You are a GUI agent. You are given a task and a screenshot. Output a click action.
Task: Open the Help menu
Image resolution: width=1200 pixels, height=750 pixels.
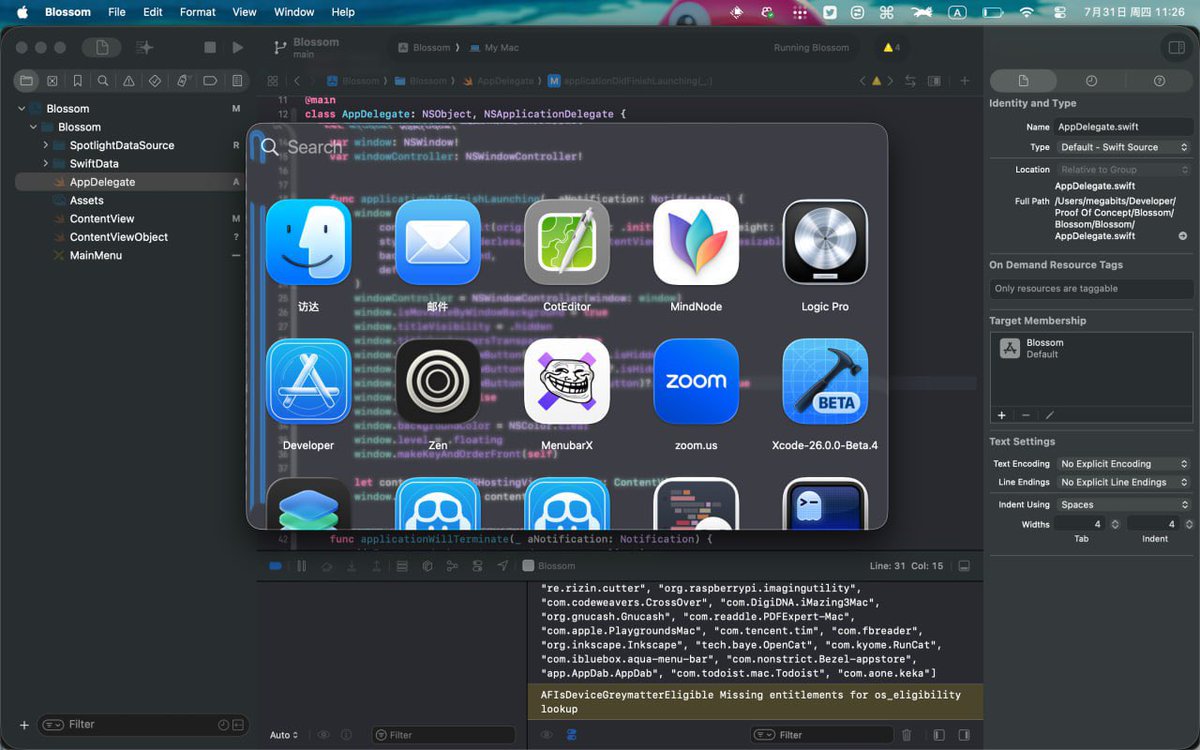pyautogui.click(x=343, y=12)
